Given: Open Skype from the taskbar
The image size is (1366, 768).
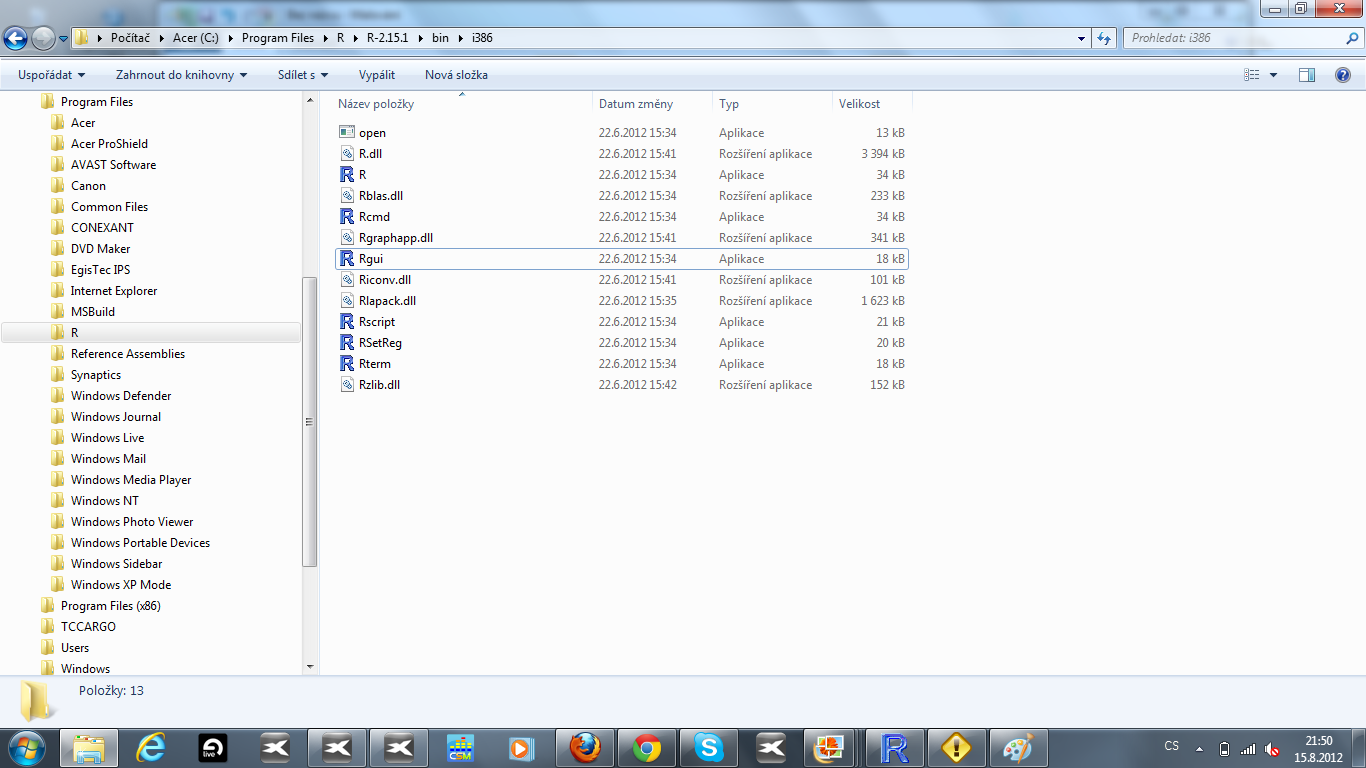Looking at the screenshot, I should (x=709, y=747).
